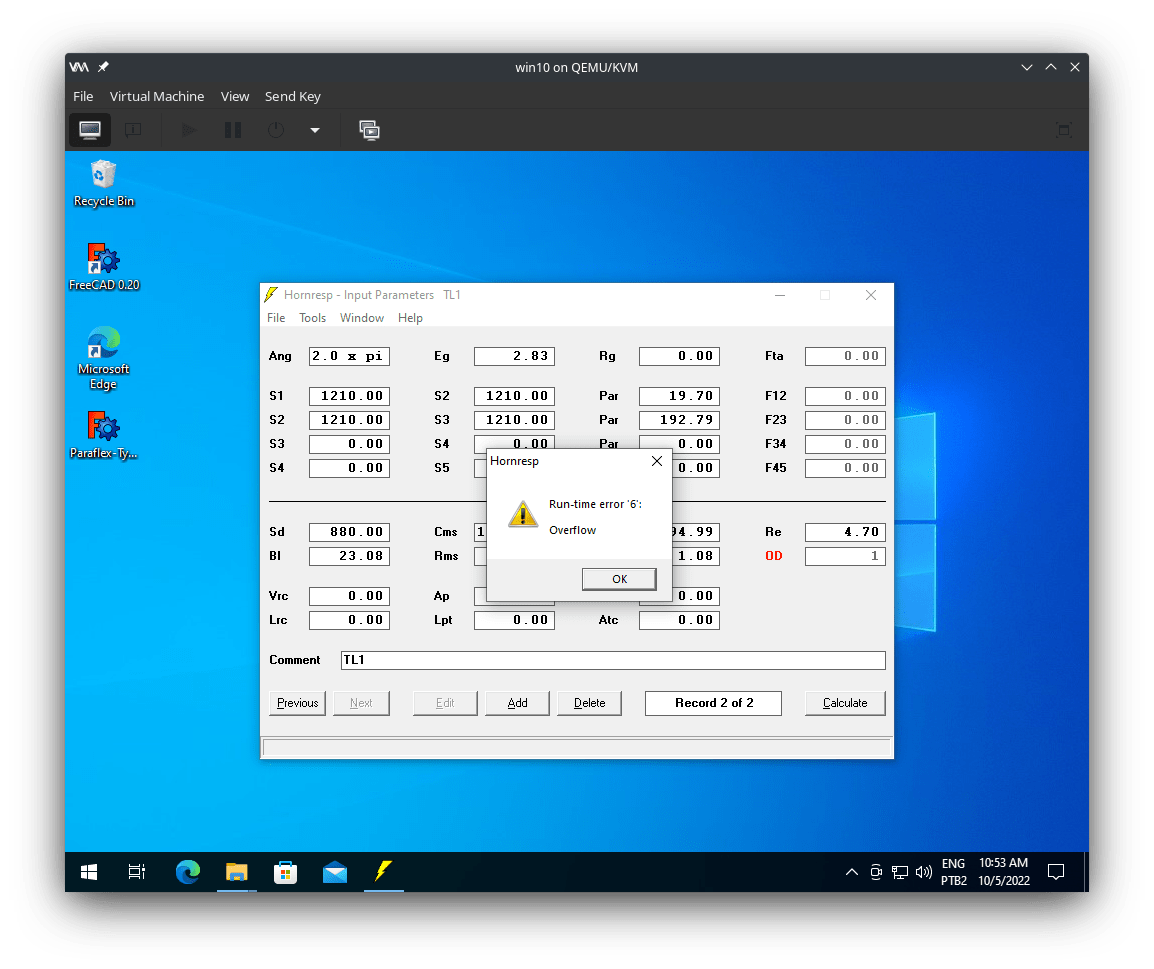Open Task View on the taskbar
The image size is (1154, 969).
click(x=137, y=872)
